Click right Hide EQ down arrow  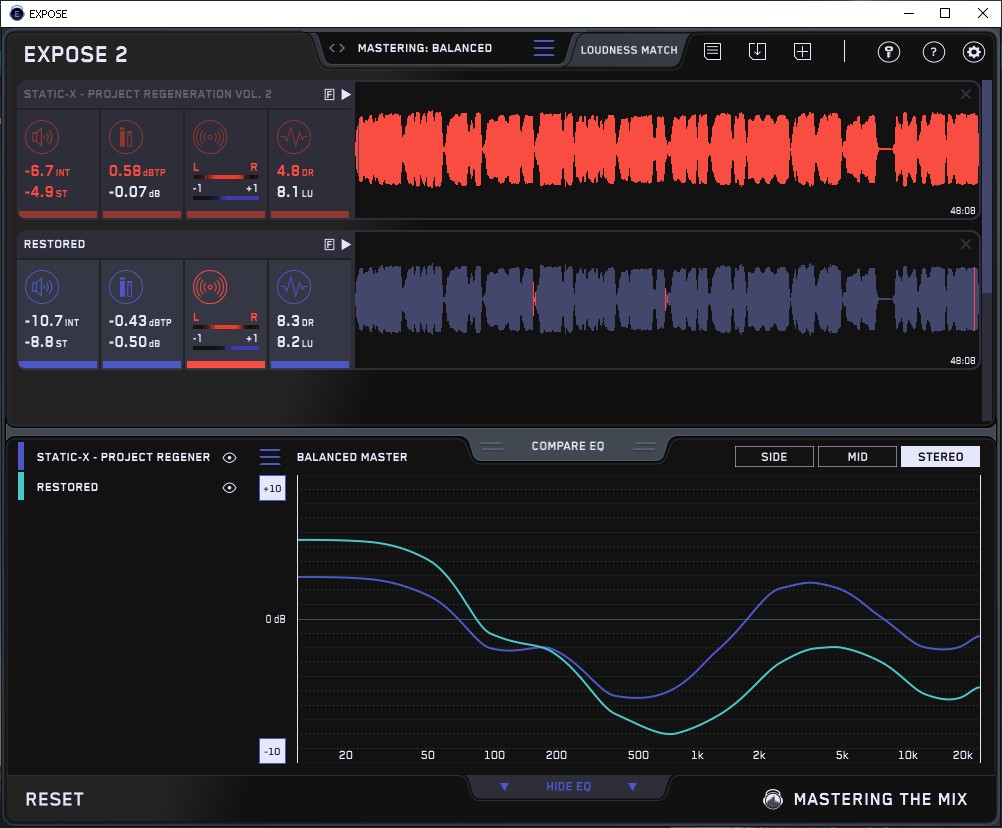632,786
